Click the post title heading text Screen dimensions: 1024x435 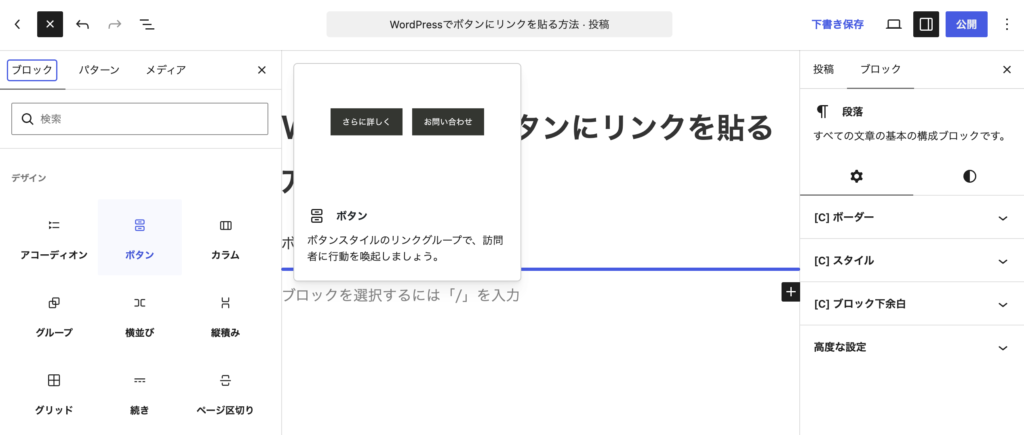(x=647, y=129)
